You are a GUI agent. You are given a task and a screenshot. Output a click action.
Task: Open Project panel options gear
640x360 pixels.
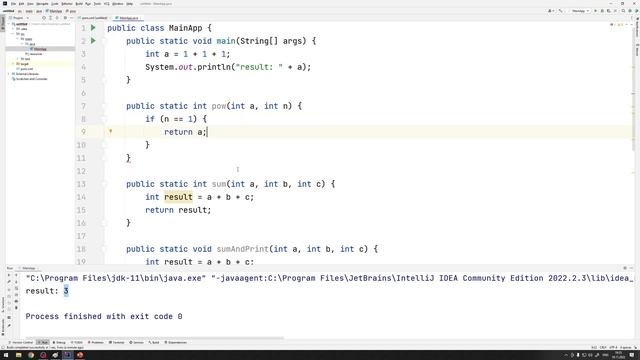(x=65, y=18)
